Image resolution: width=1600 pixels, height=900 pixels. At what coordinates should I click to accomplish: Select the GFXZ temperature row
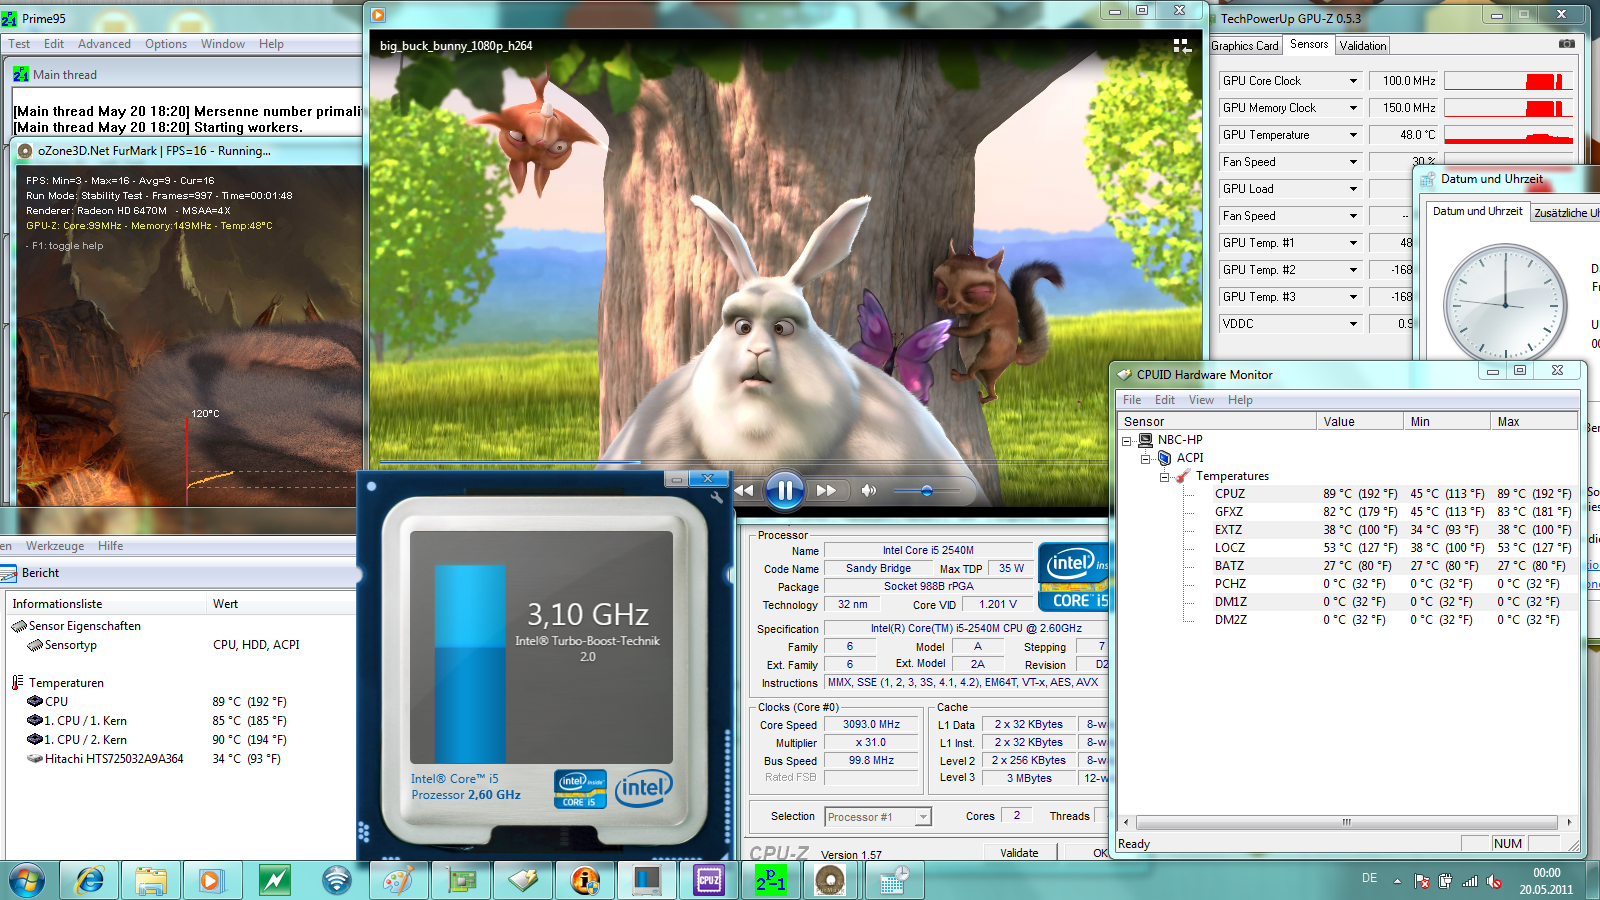click(1348, 512)
